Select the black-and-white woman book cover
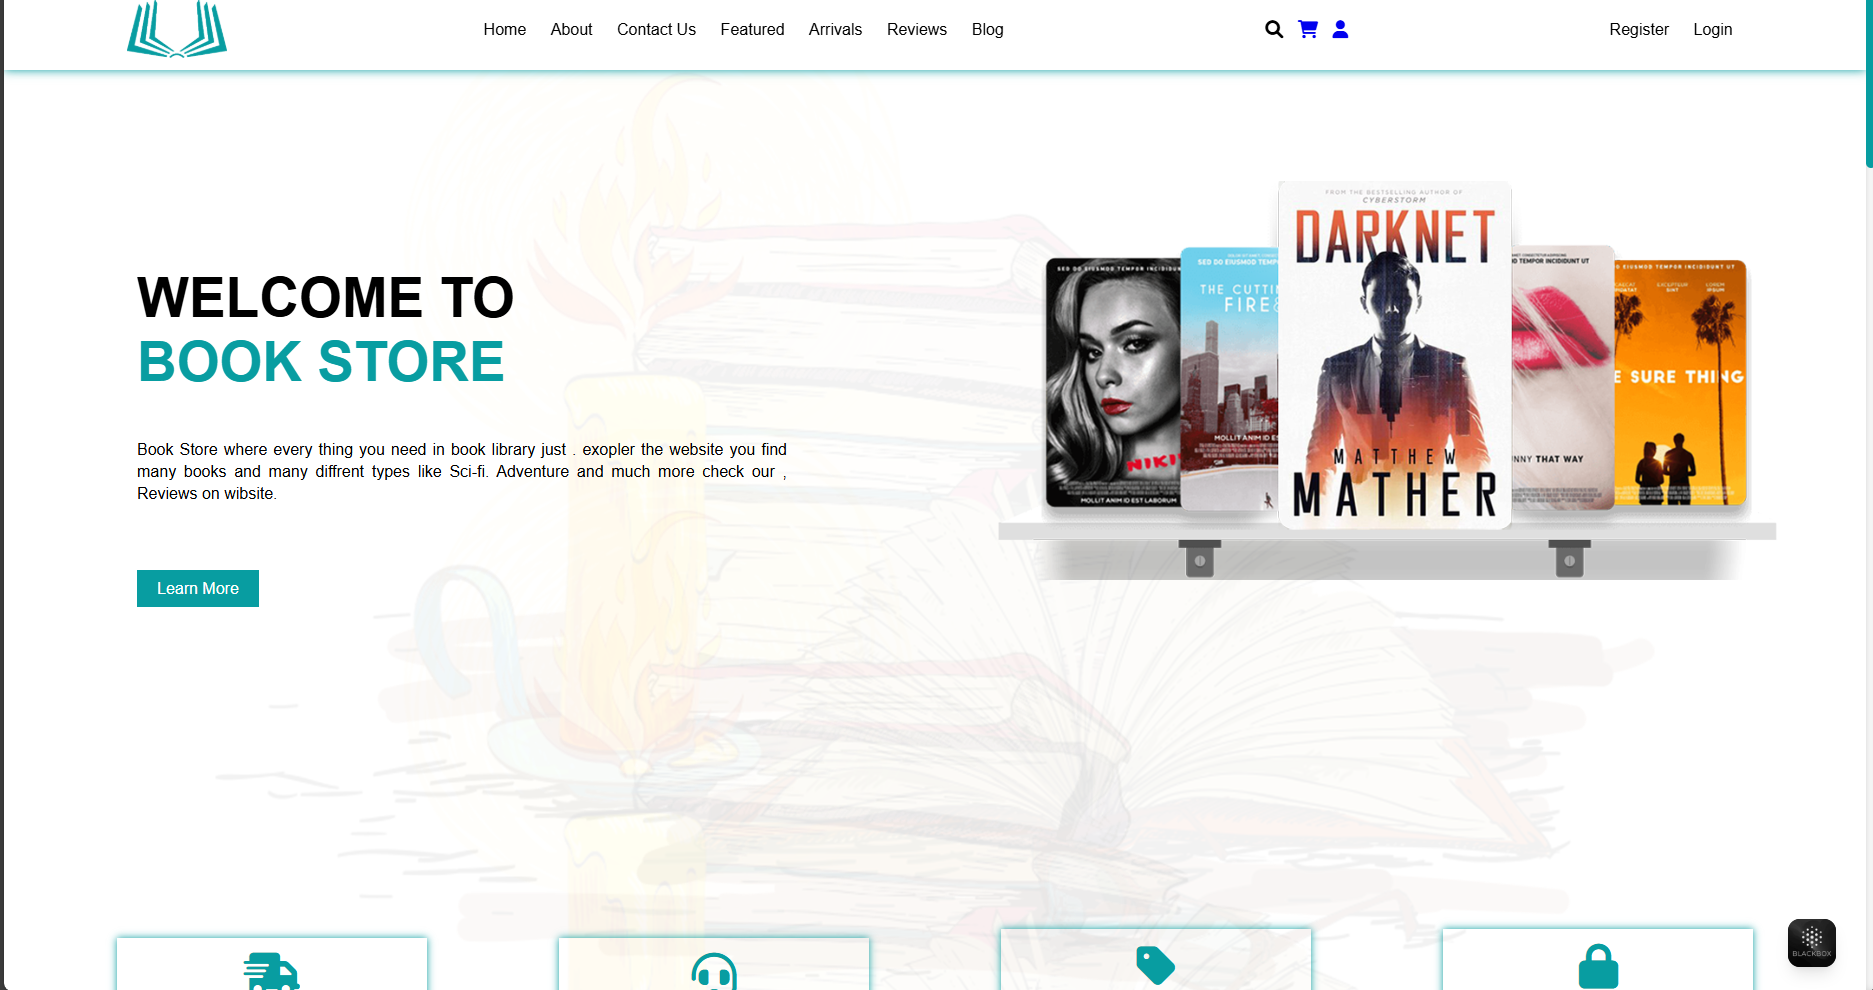The height and width of the screenshot is (990, 1873). pyautogui.click(x=1112, y=382)
